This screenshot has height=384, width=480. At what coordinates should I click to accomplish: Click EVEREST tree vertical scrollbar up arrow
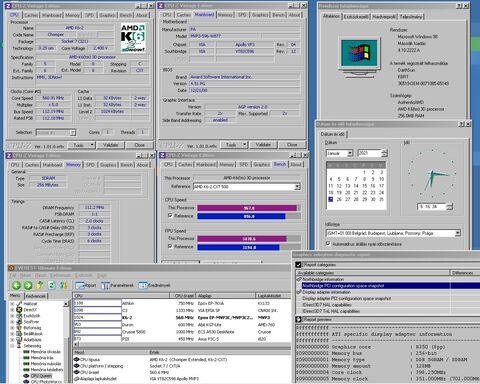click(66, 304)
